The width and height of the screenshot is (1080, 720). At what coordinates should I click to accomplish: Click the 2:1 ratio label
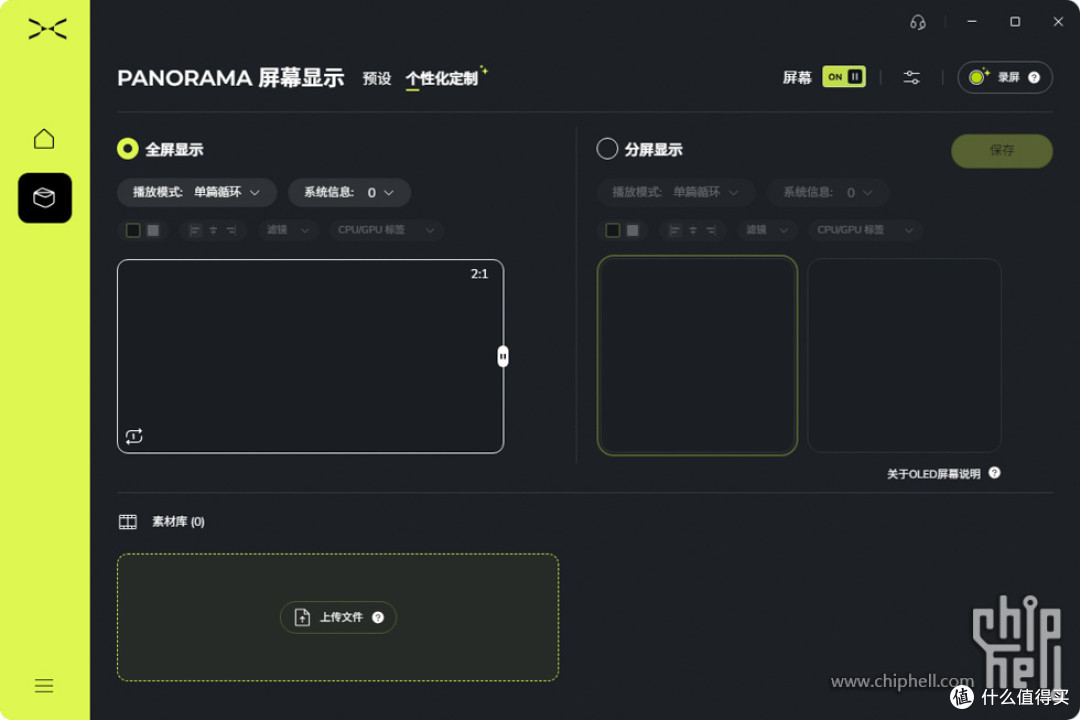[x=479, y=274]
